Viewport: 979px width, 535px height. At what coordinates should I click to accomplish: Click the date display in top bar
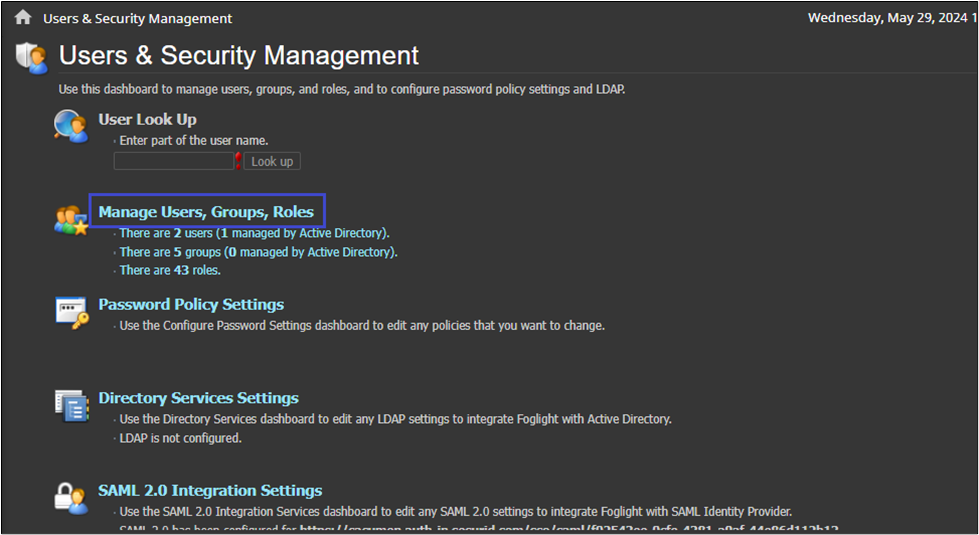888,18
